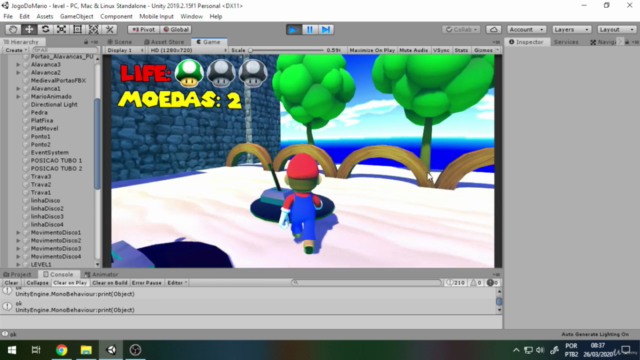Expand the Alavanca3 object
Screen dimensions: 640x360
pos(18,64)
